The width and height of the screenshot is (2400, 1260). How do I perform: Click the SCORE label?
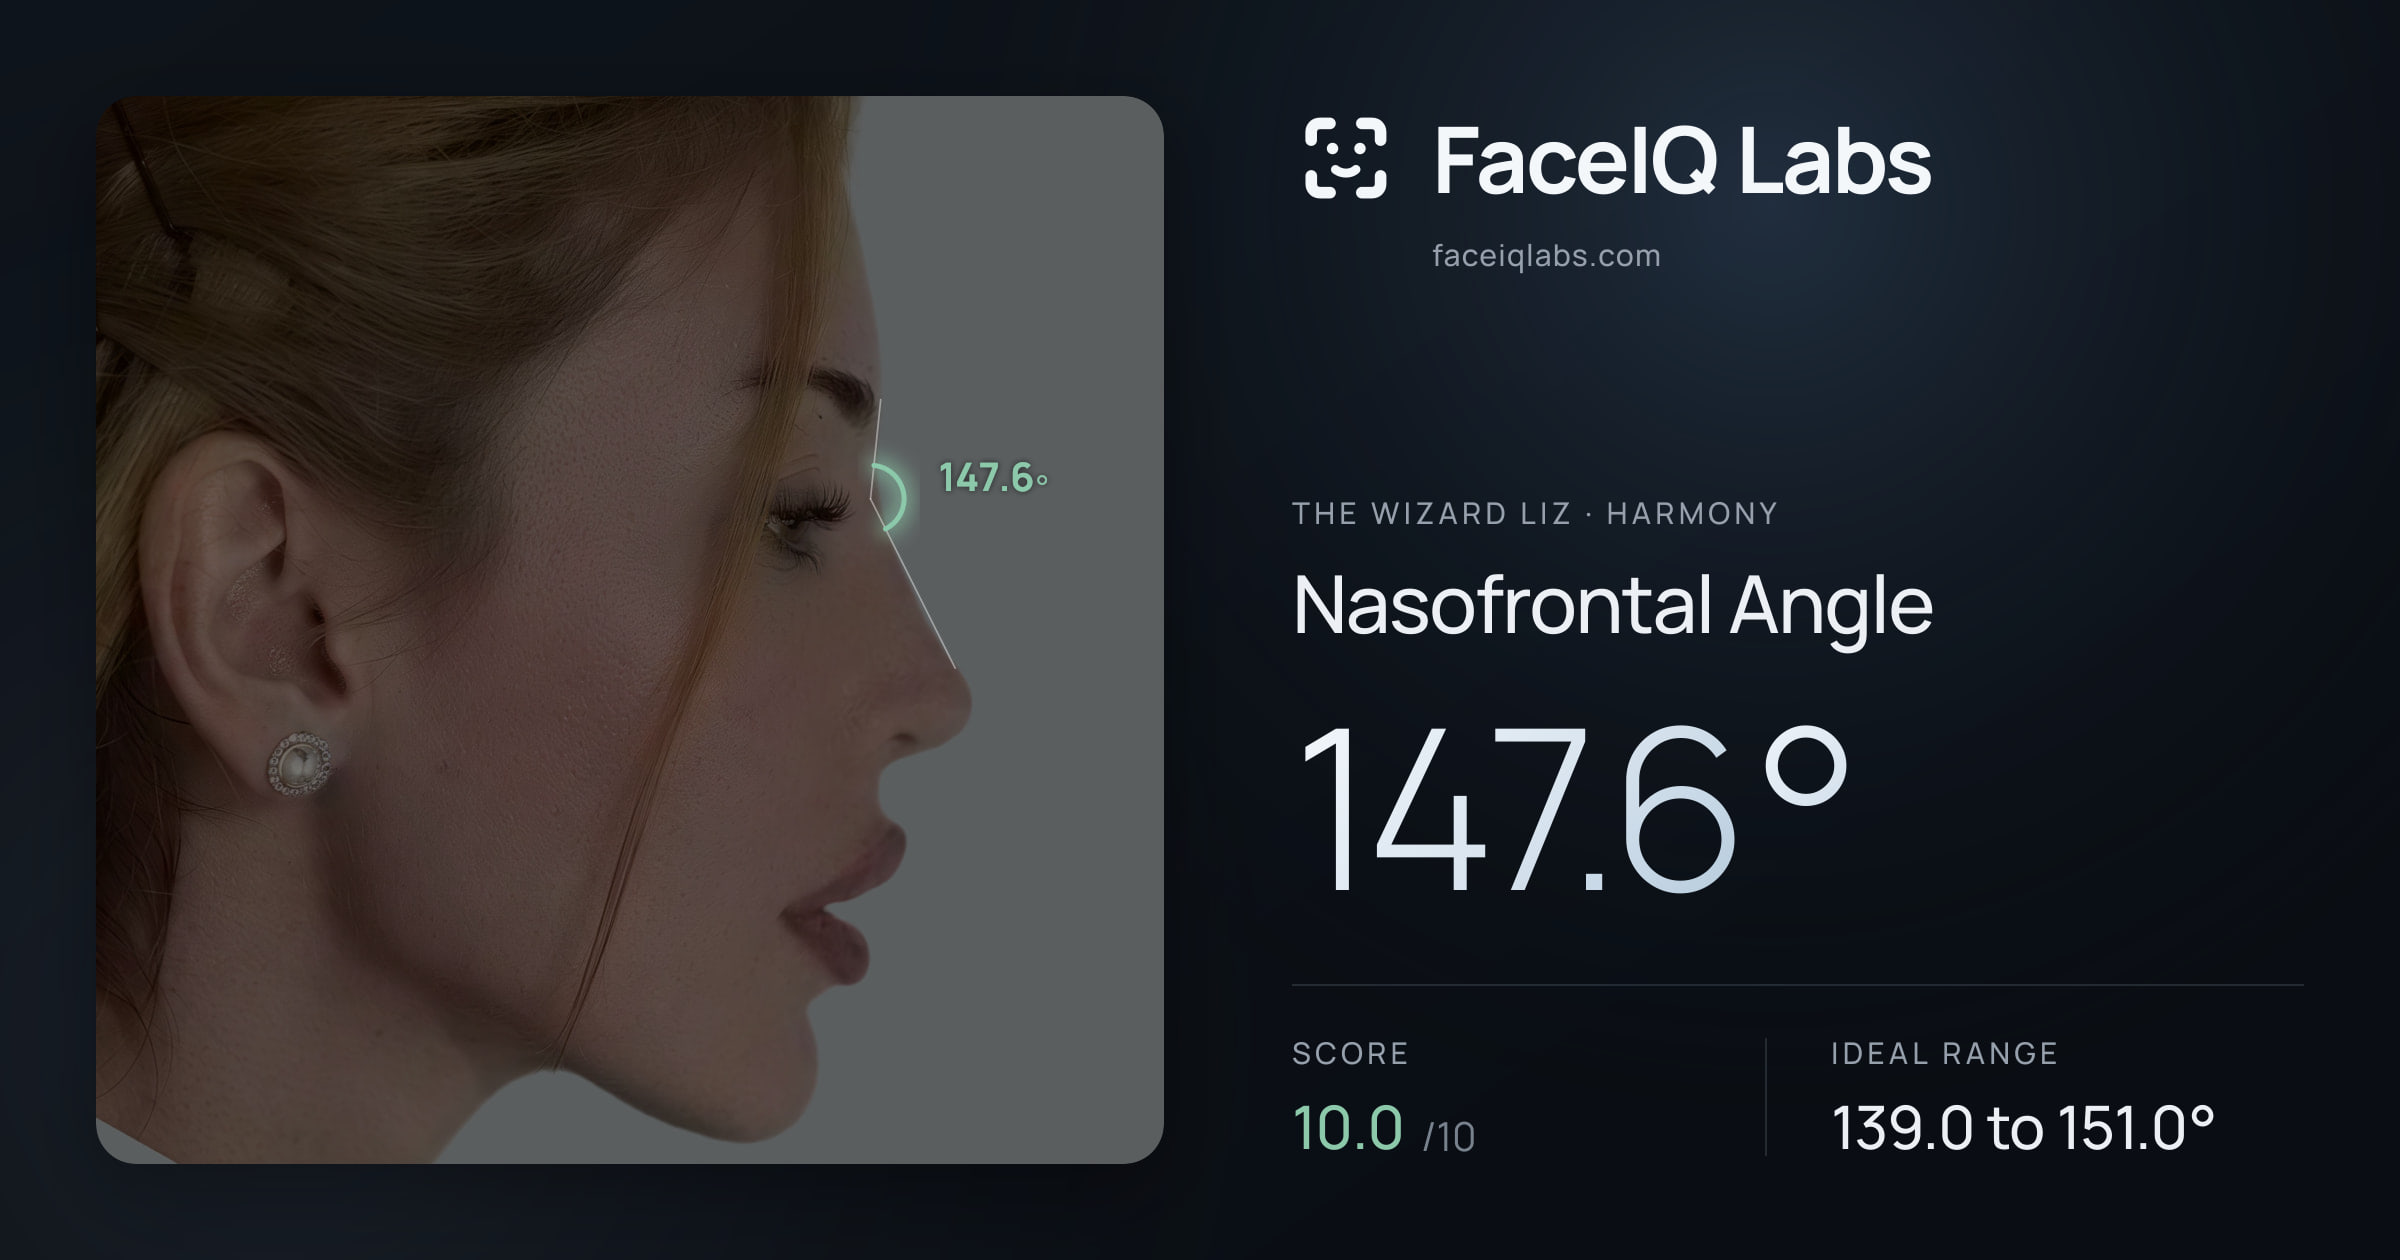1350,1053
